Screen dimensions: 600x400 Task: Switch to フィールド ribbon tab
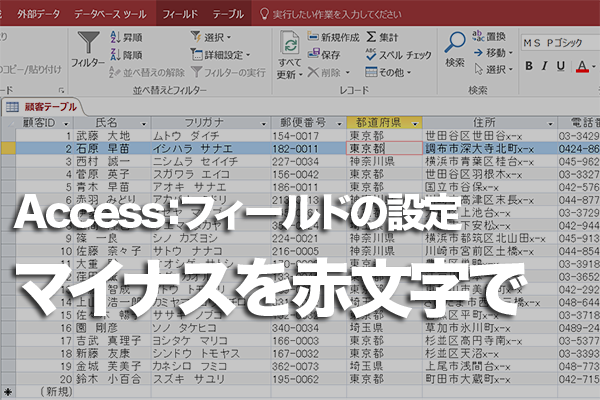180,14
